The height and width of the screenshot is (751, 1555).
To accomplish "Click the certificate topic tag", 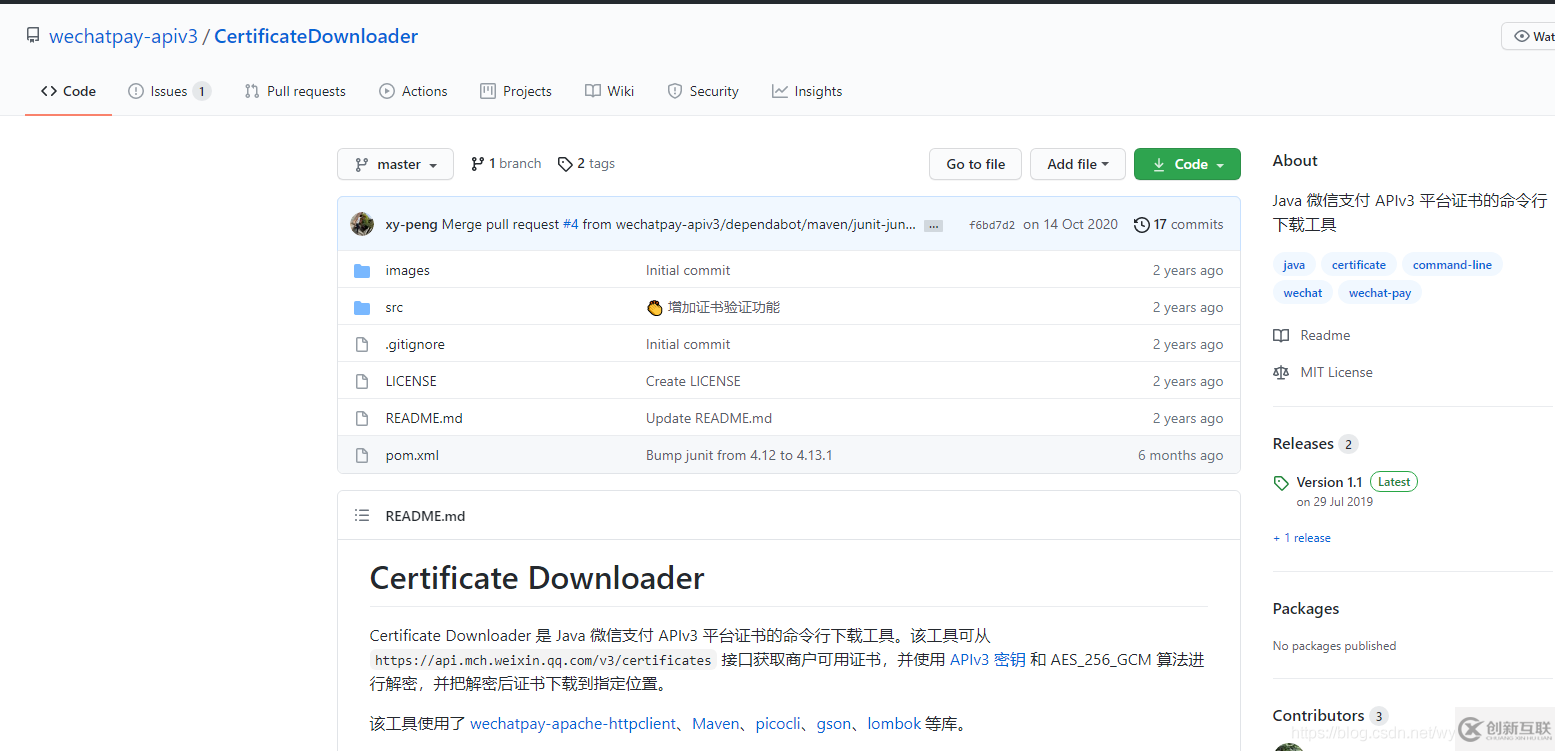I will (1359, 265).
